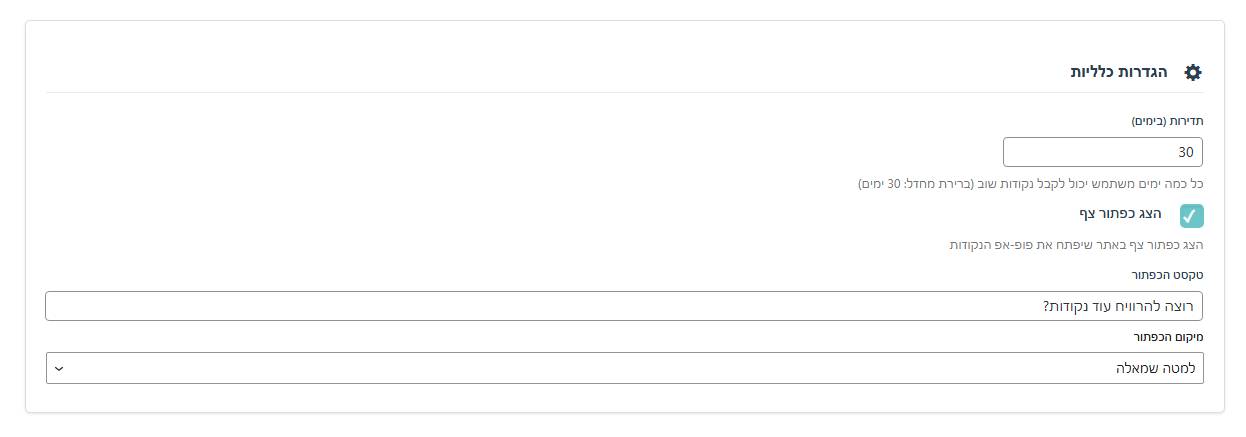The width and height of the screenshot is (1246, 437).
Task: Toggle the 'הצג כפתור צף' checkbox
Action: (x=1191, y=216)
